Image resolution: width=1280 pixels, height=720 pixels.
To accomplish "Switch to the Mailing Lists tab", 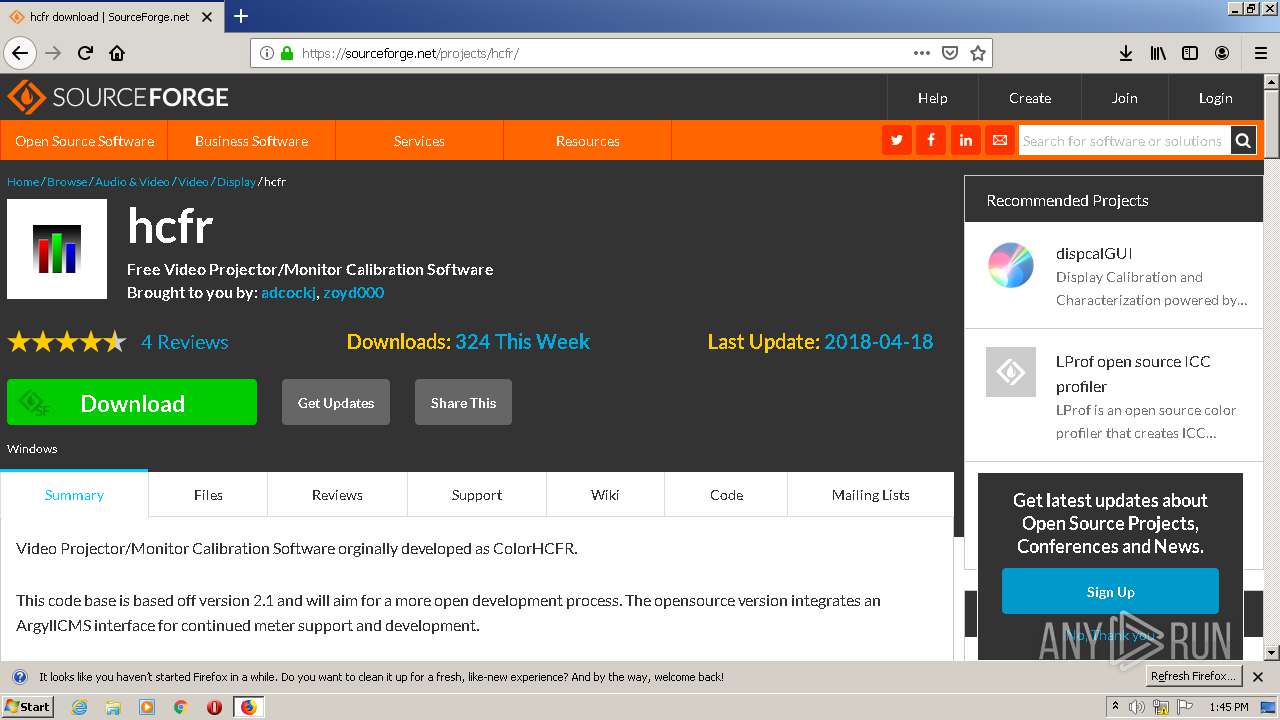I will [x=871, y=495].
